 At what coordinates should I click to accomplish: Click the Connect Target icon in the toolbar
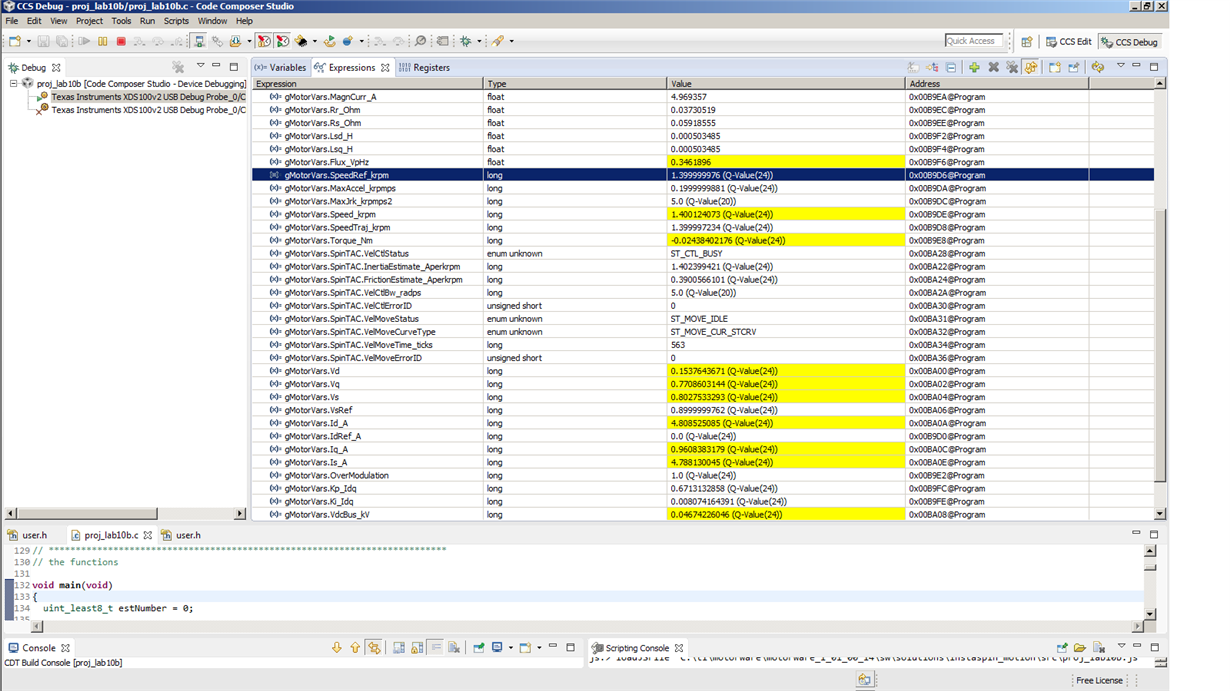(199, 41)
